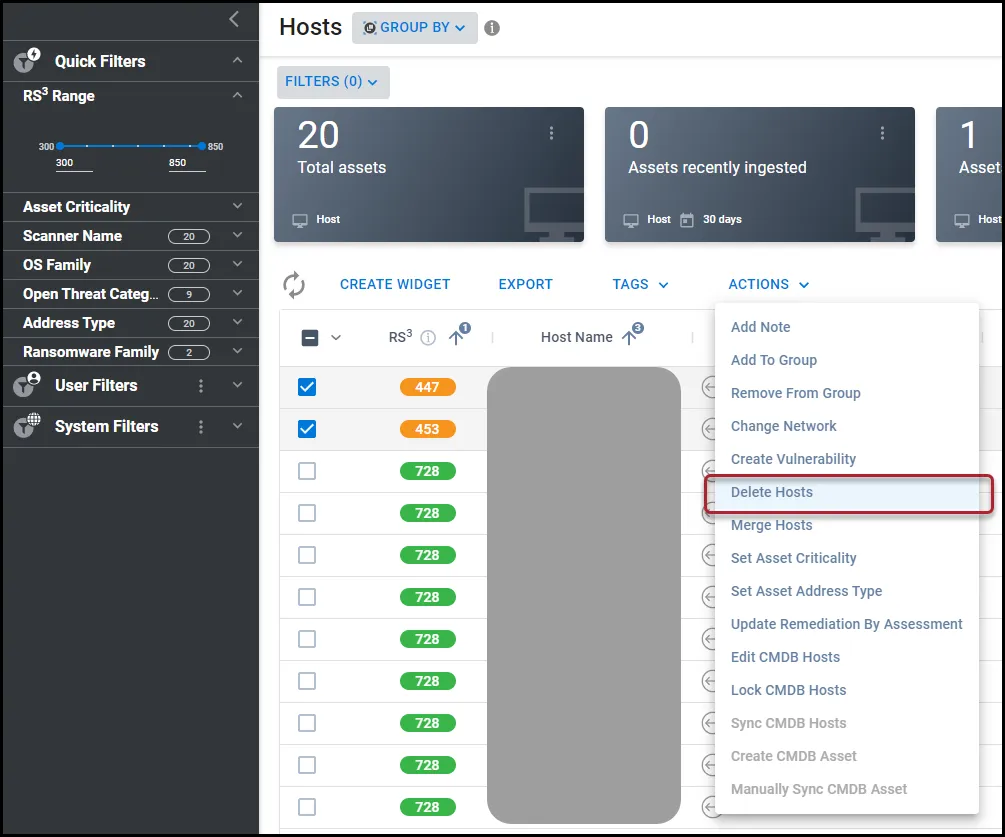Open detail arrow for the 447 row
Viewport: 1005px width, 837px height.
coord(708,387)
